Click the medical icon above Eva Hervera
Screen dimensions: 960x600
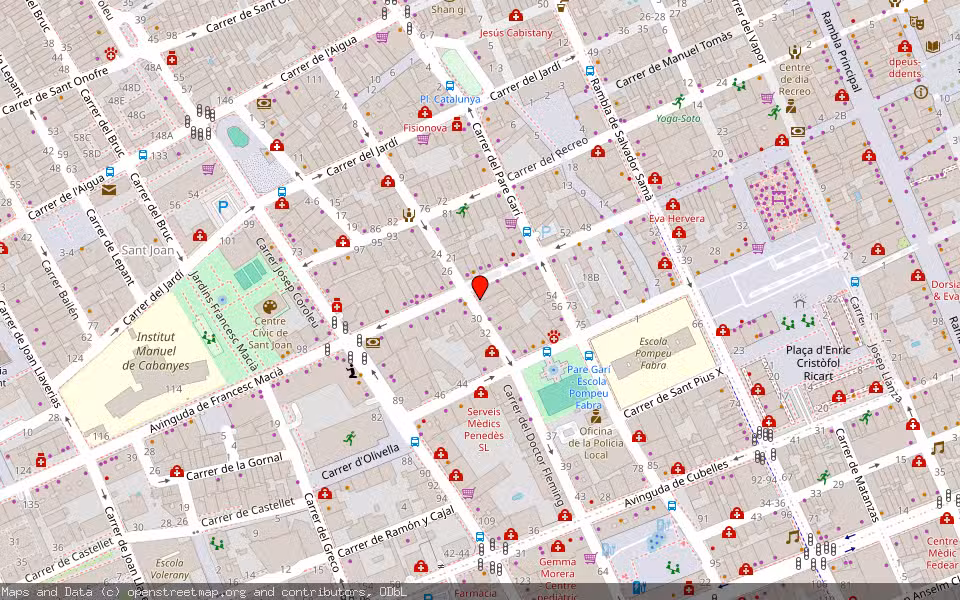click(673, 204)
